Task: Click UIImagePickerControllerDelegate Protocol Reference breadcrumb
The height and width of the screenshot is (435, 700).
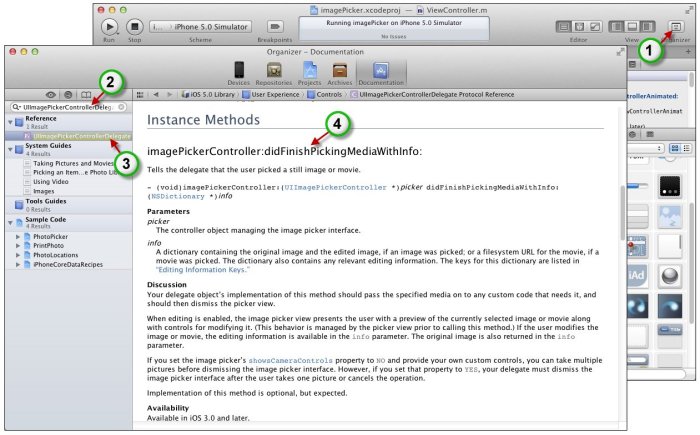Action: click(x=432, y=95)
